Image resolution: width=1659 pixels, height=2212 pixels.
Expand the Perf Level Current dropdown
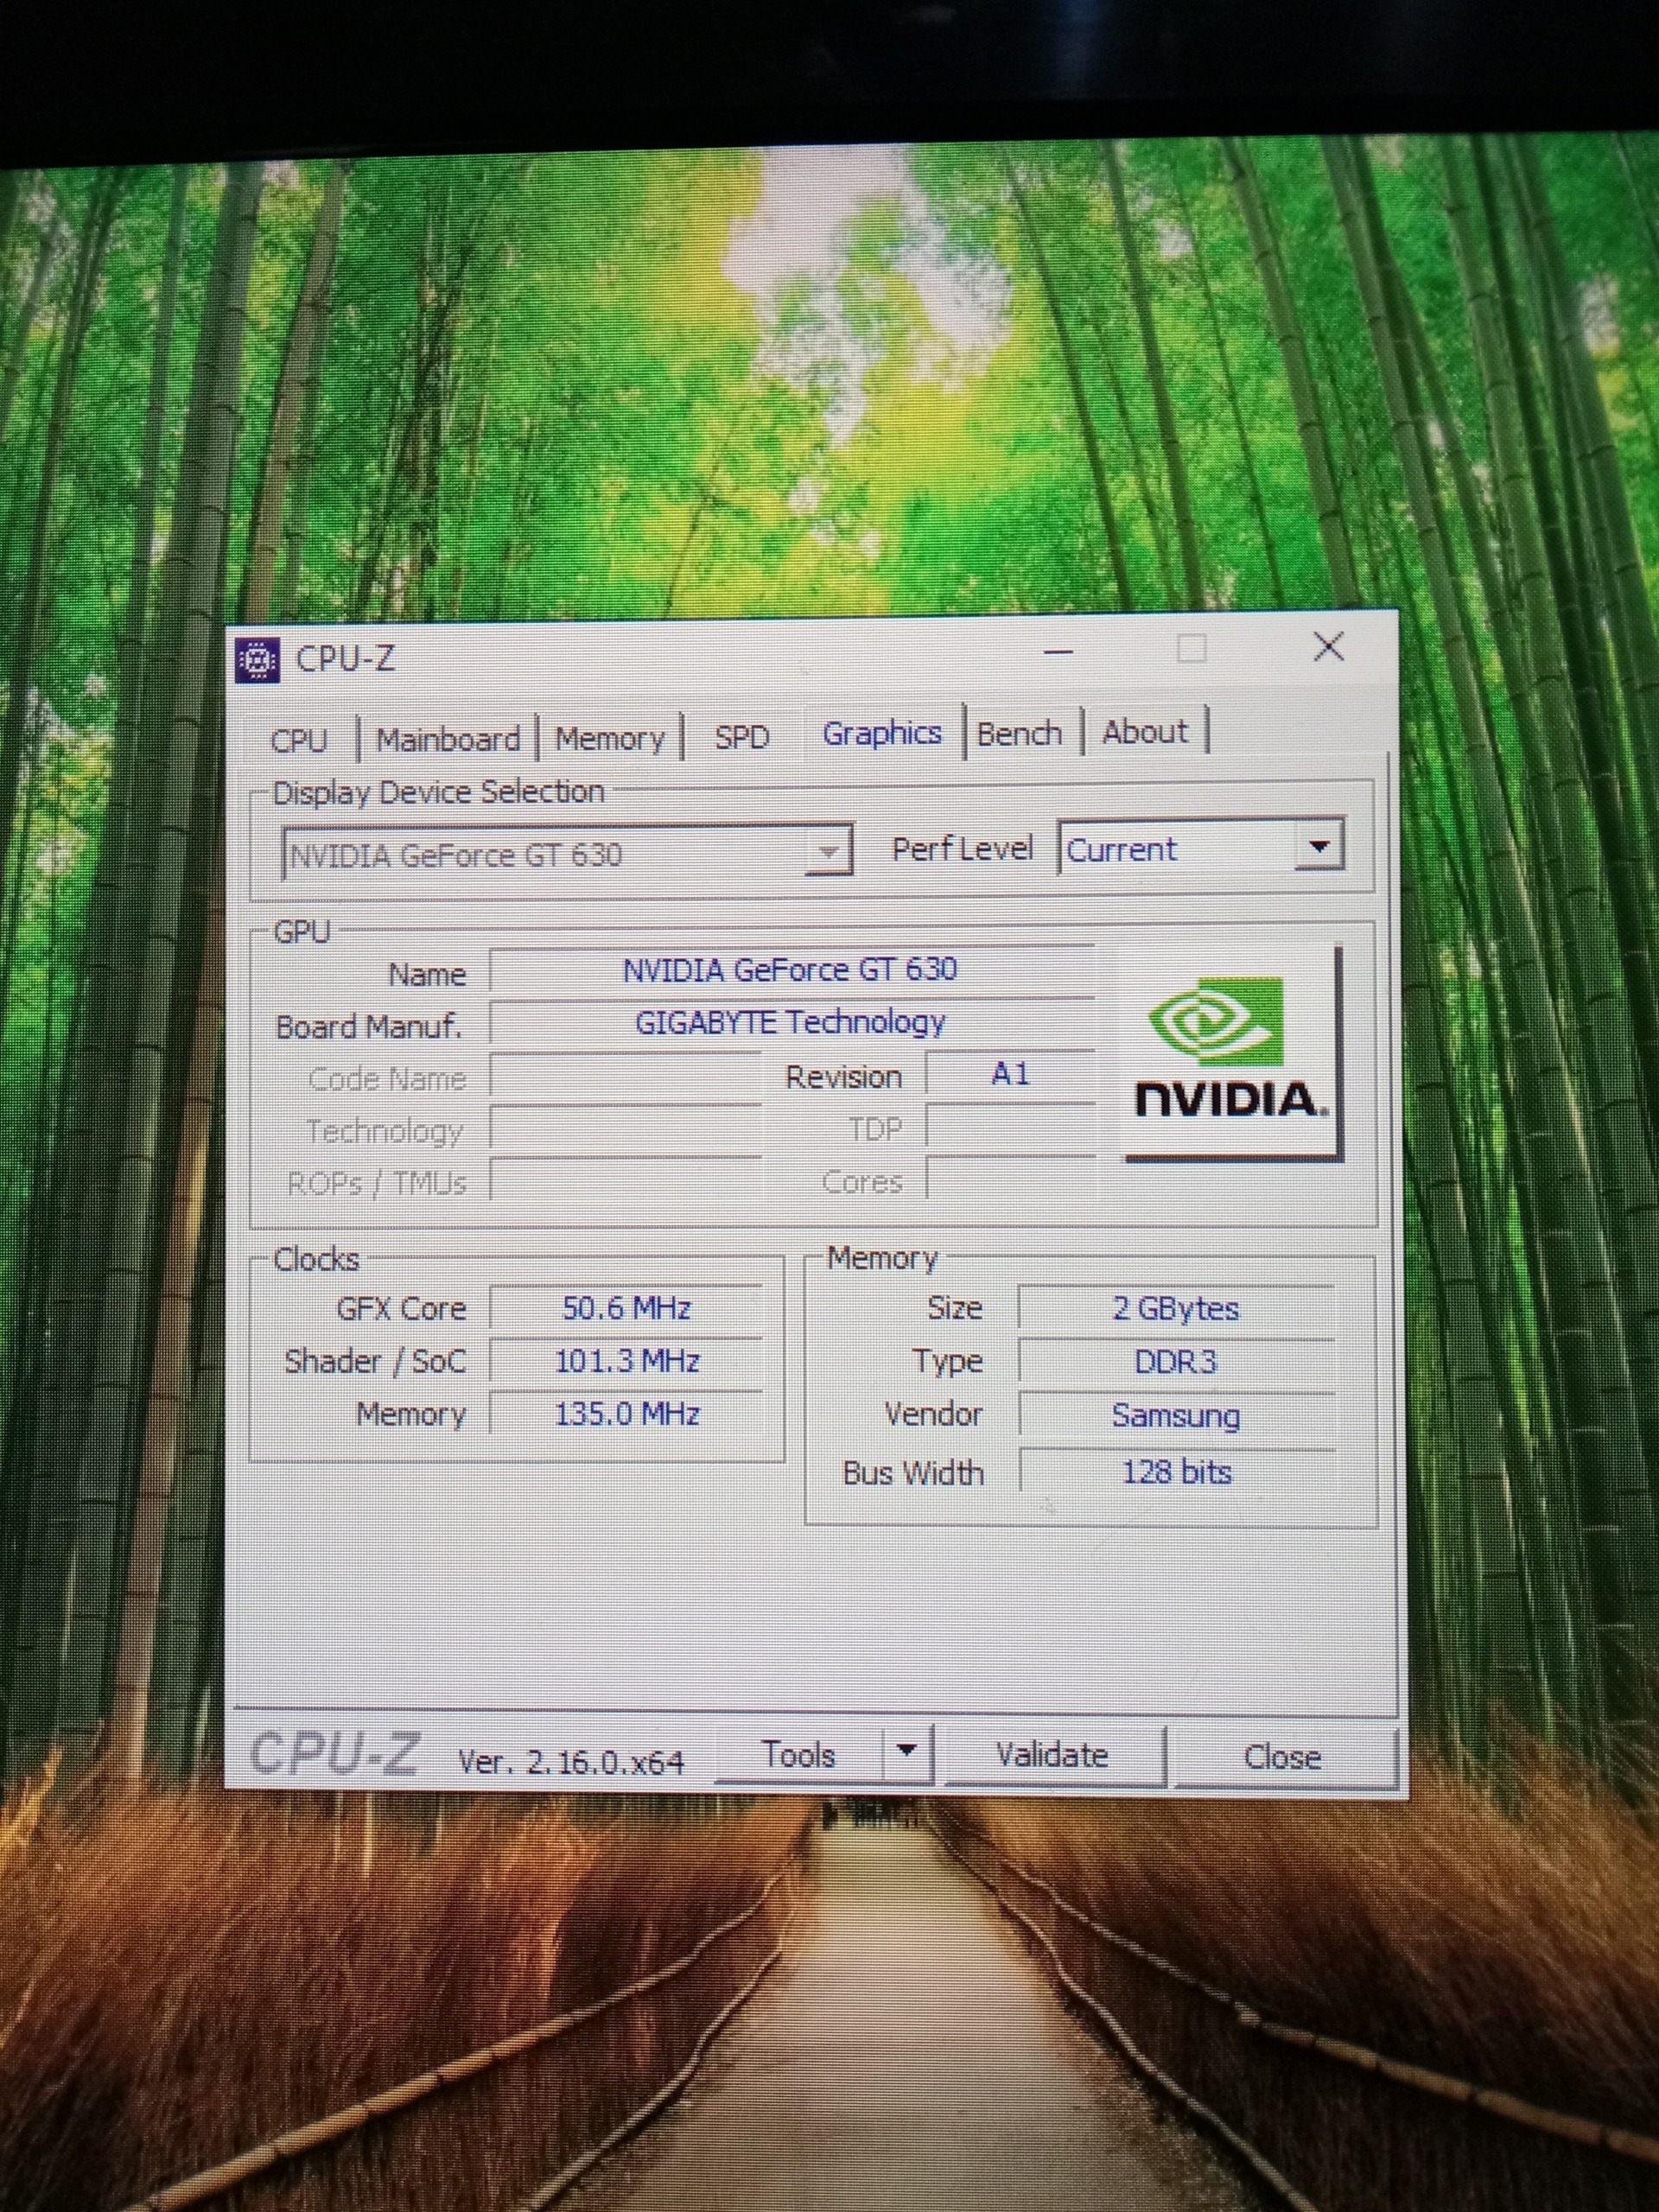pos(1319,847)
